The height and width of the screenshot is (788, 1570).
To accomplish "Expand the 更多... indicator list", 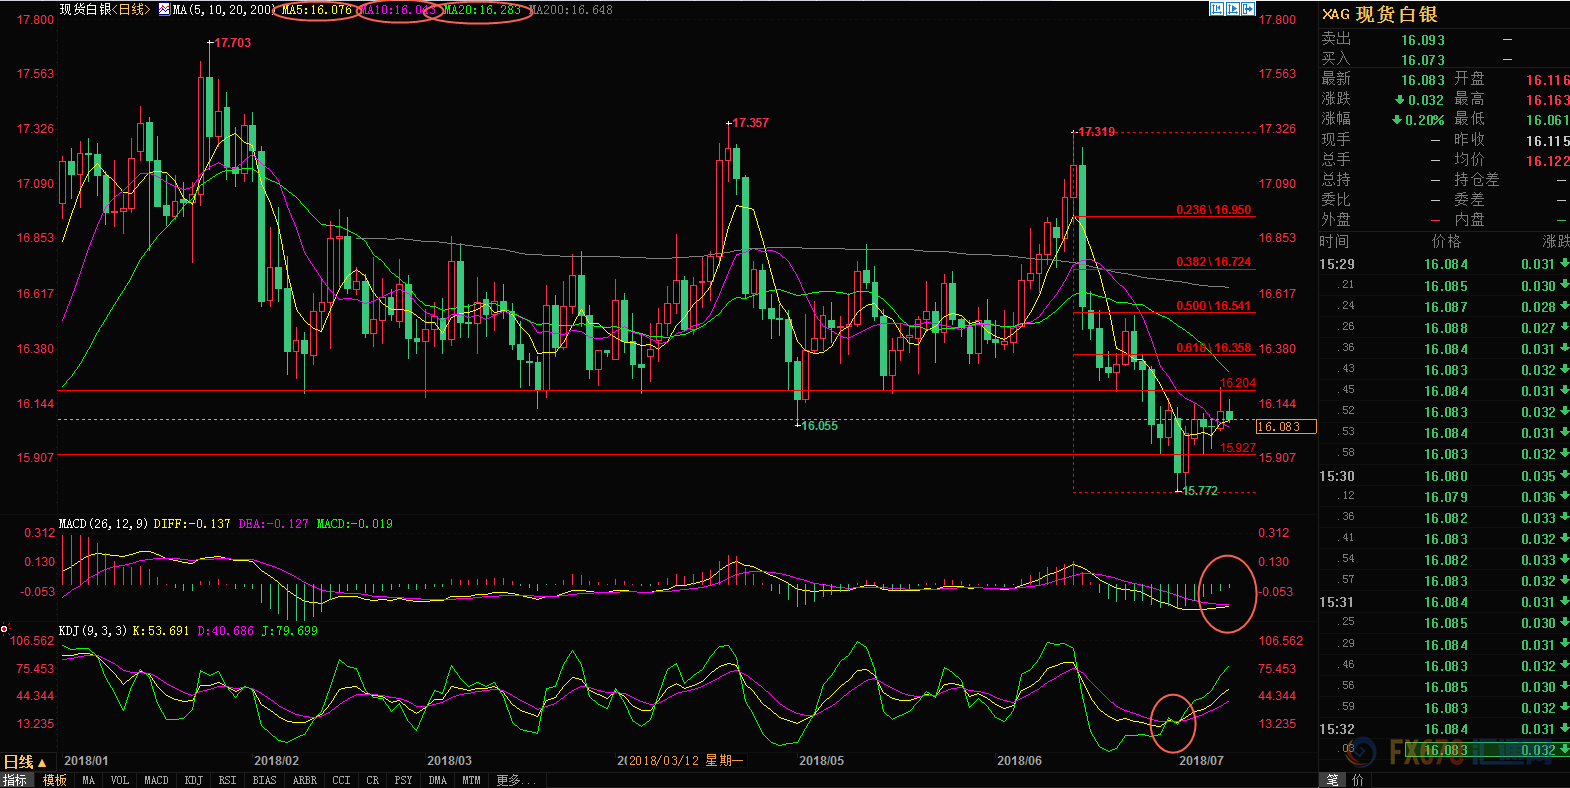I will point(516,780).
